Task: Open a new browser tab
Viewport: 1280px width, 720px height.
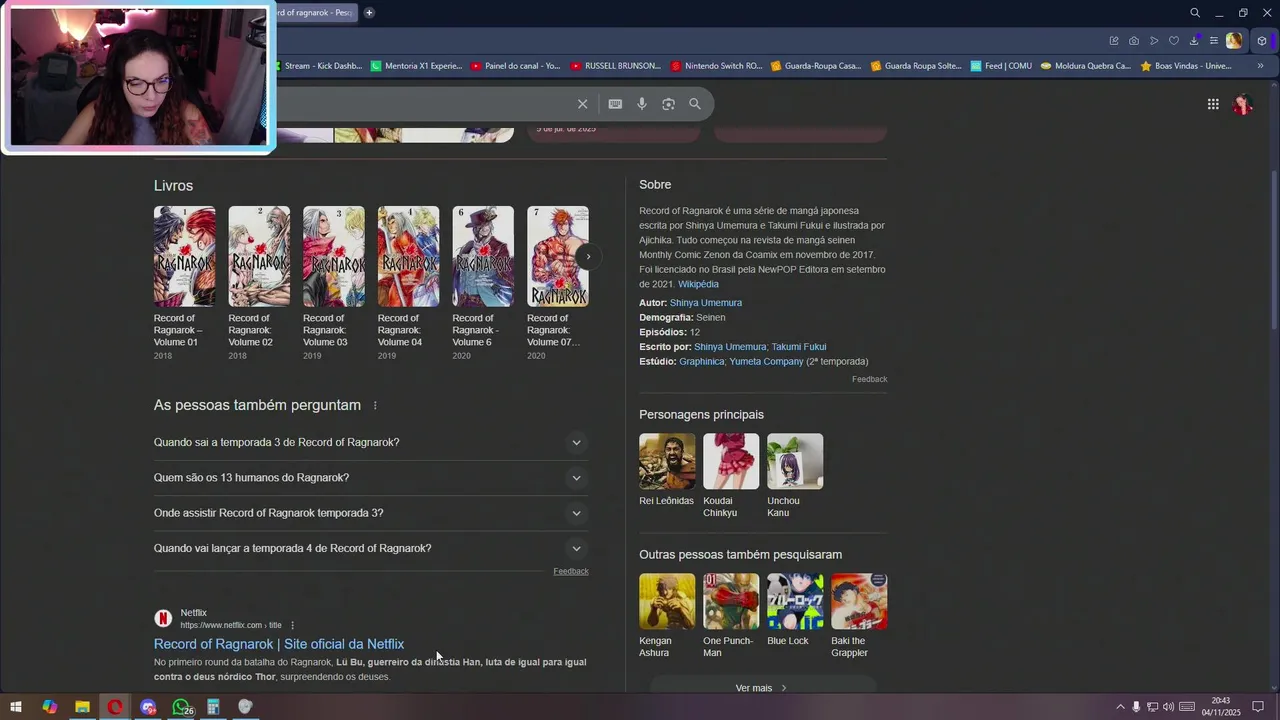Action: coord(369,12)
